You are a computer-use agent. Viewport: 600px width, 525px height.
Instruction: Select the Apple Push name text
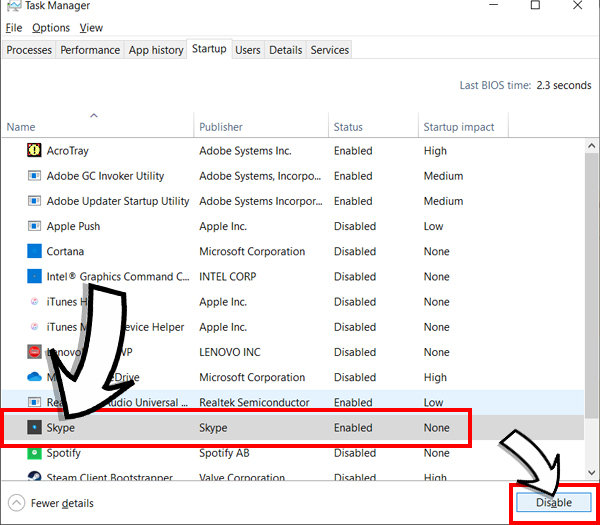pyautogui.click(x=73, y=227)
